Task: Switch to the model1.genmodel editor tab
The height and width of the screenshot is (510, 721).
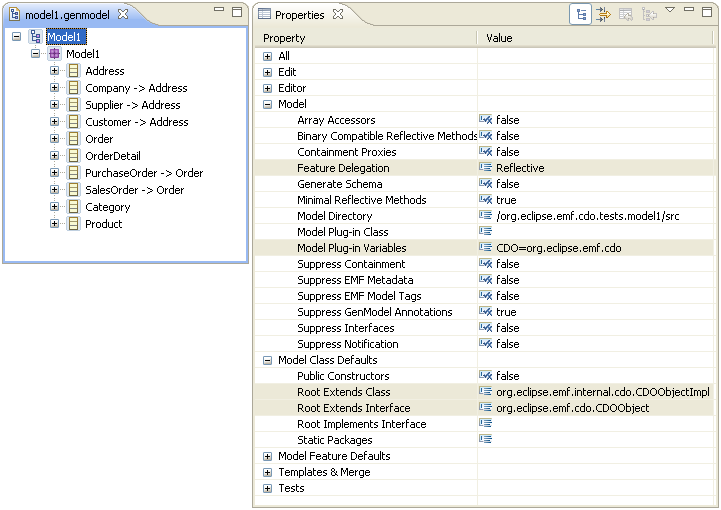Action: click(66, 15)
